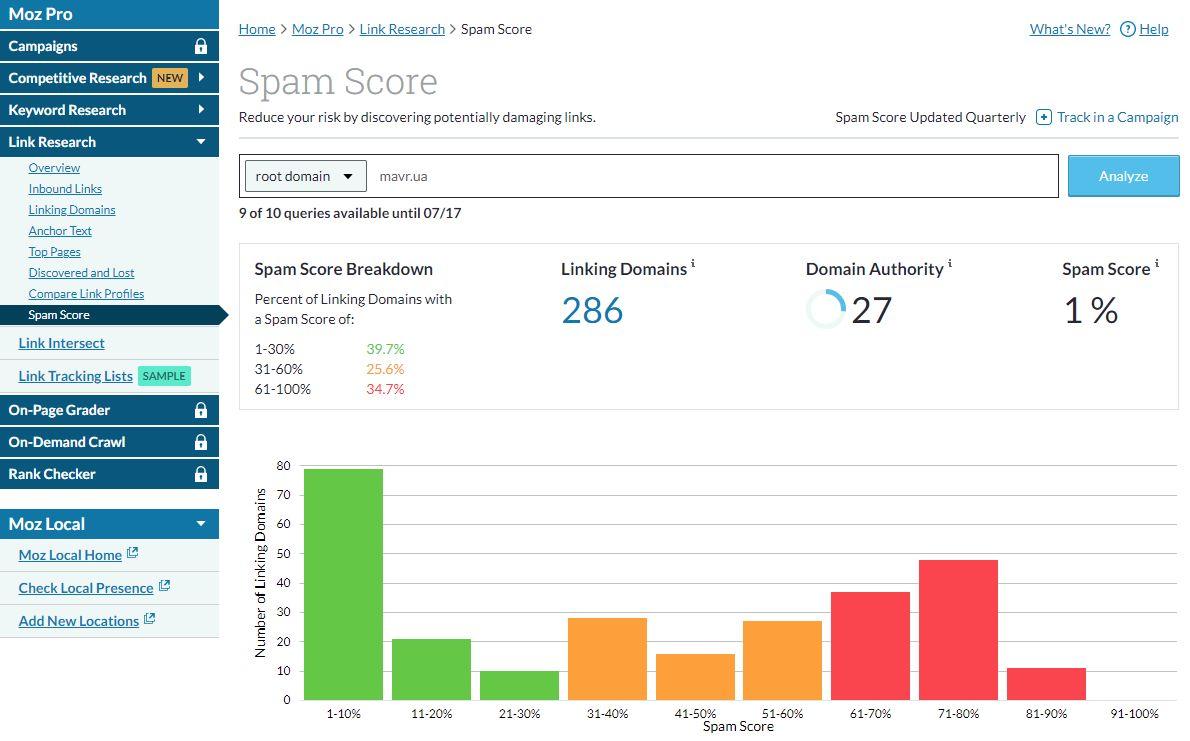This screenshot has width=1190, height=741.
Task: Open the What's New? link
Action: pyautogui.click(x=1069, y=29)
